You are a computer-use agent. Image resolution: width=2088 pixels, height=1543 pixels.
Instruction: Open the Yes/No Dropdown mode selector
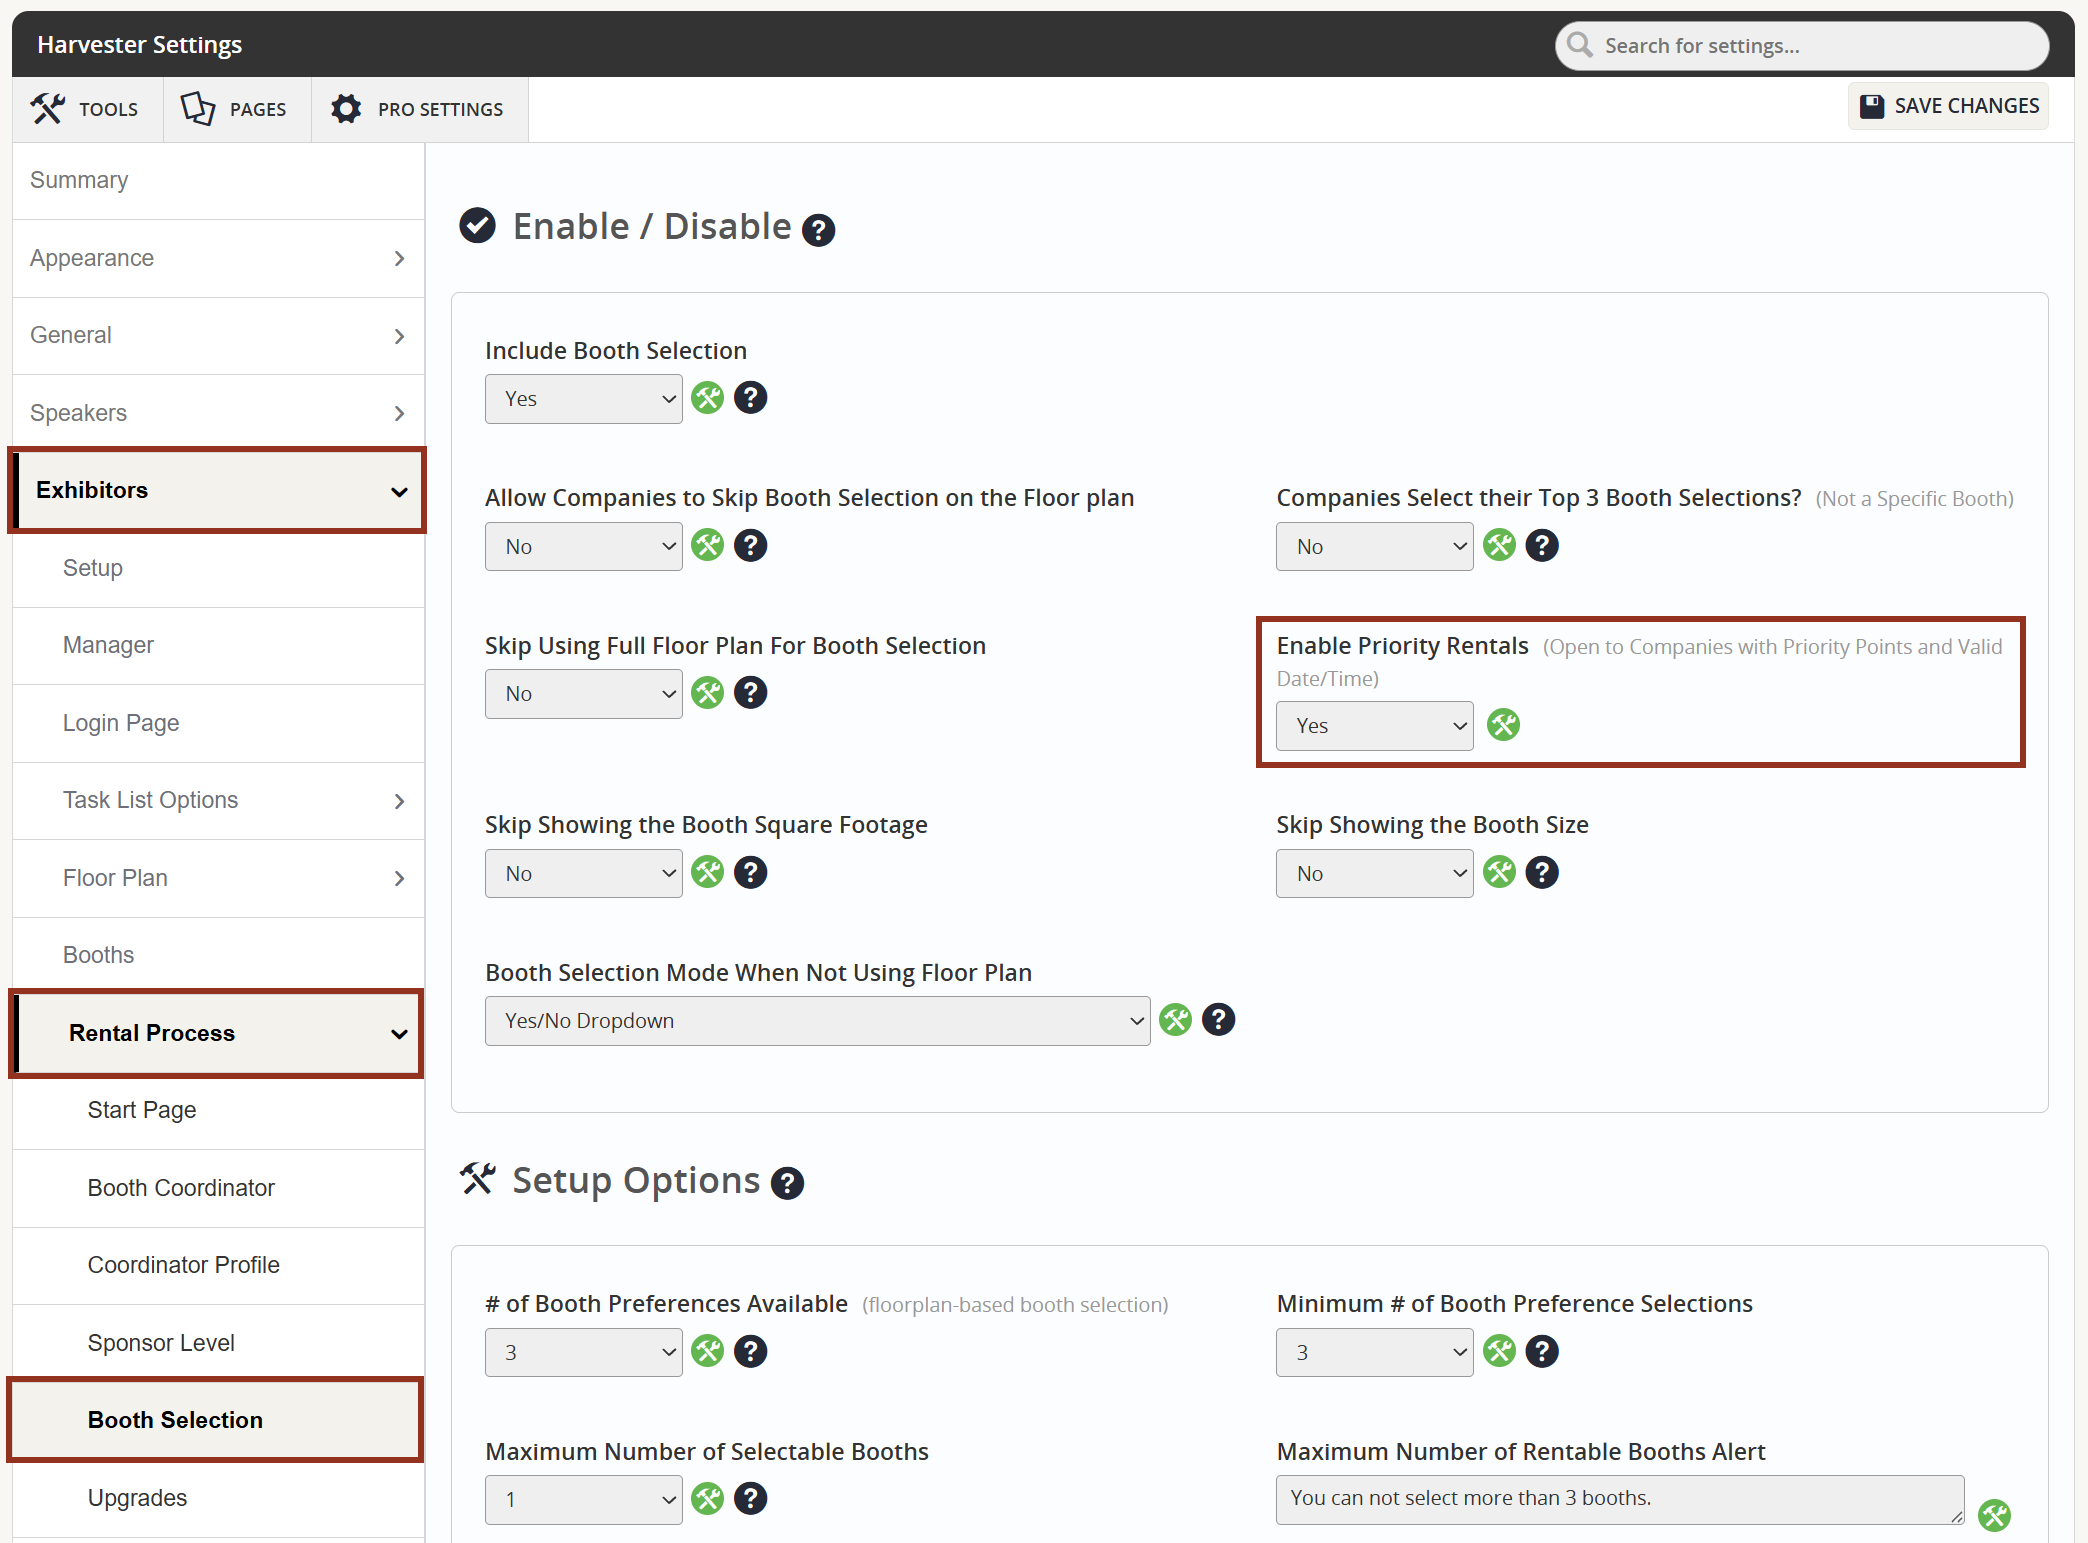click(817, 1021)
